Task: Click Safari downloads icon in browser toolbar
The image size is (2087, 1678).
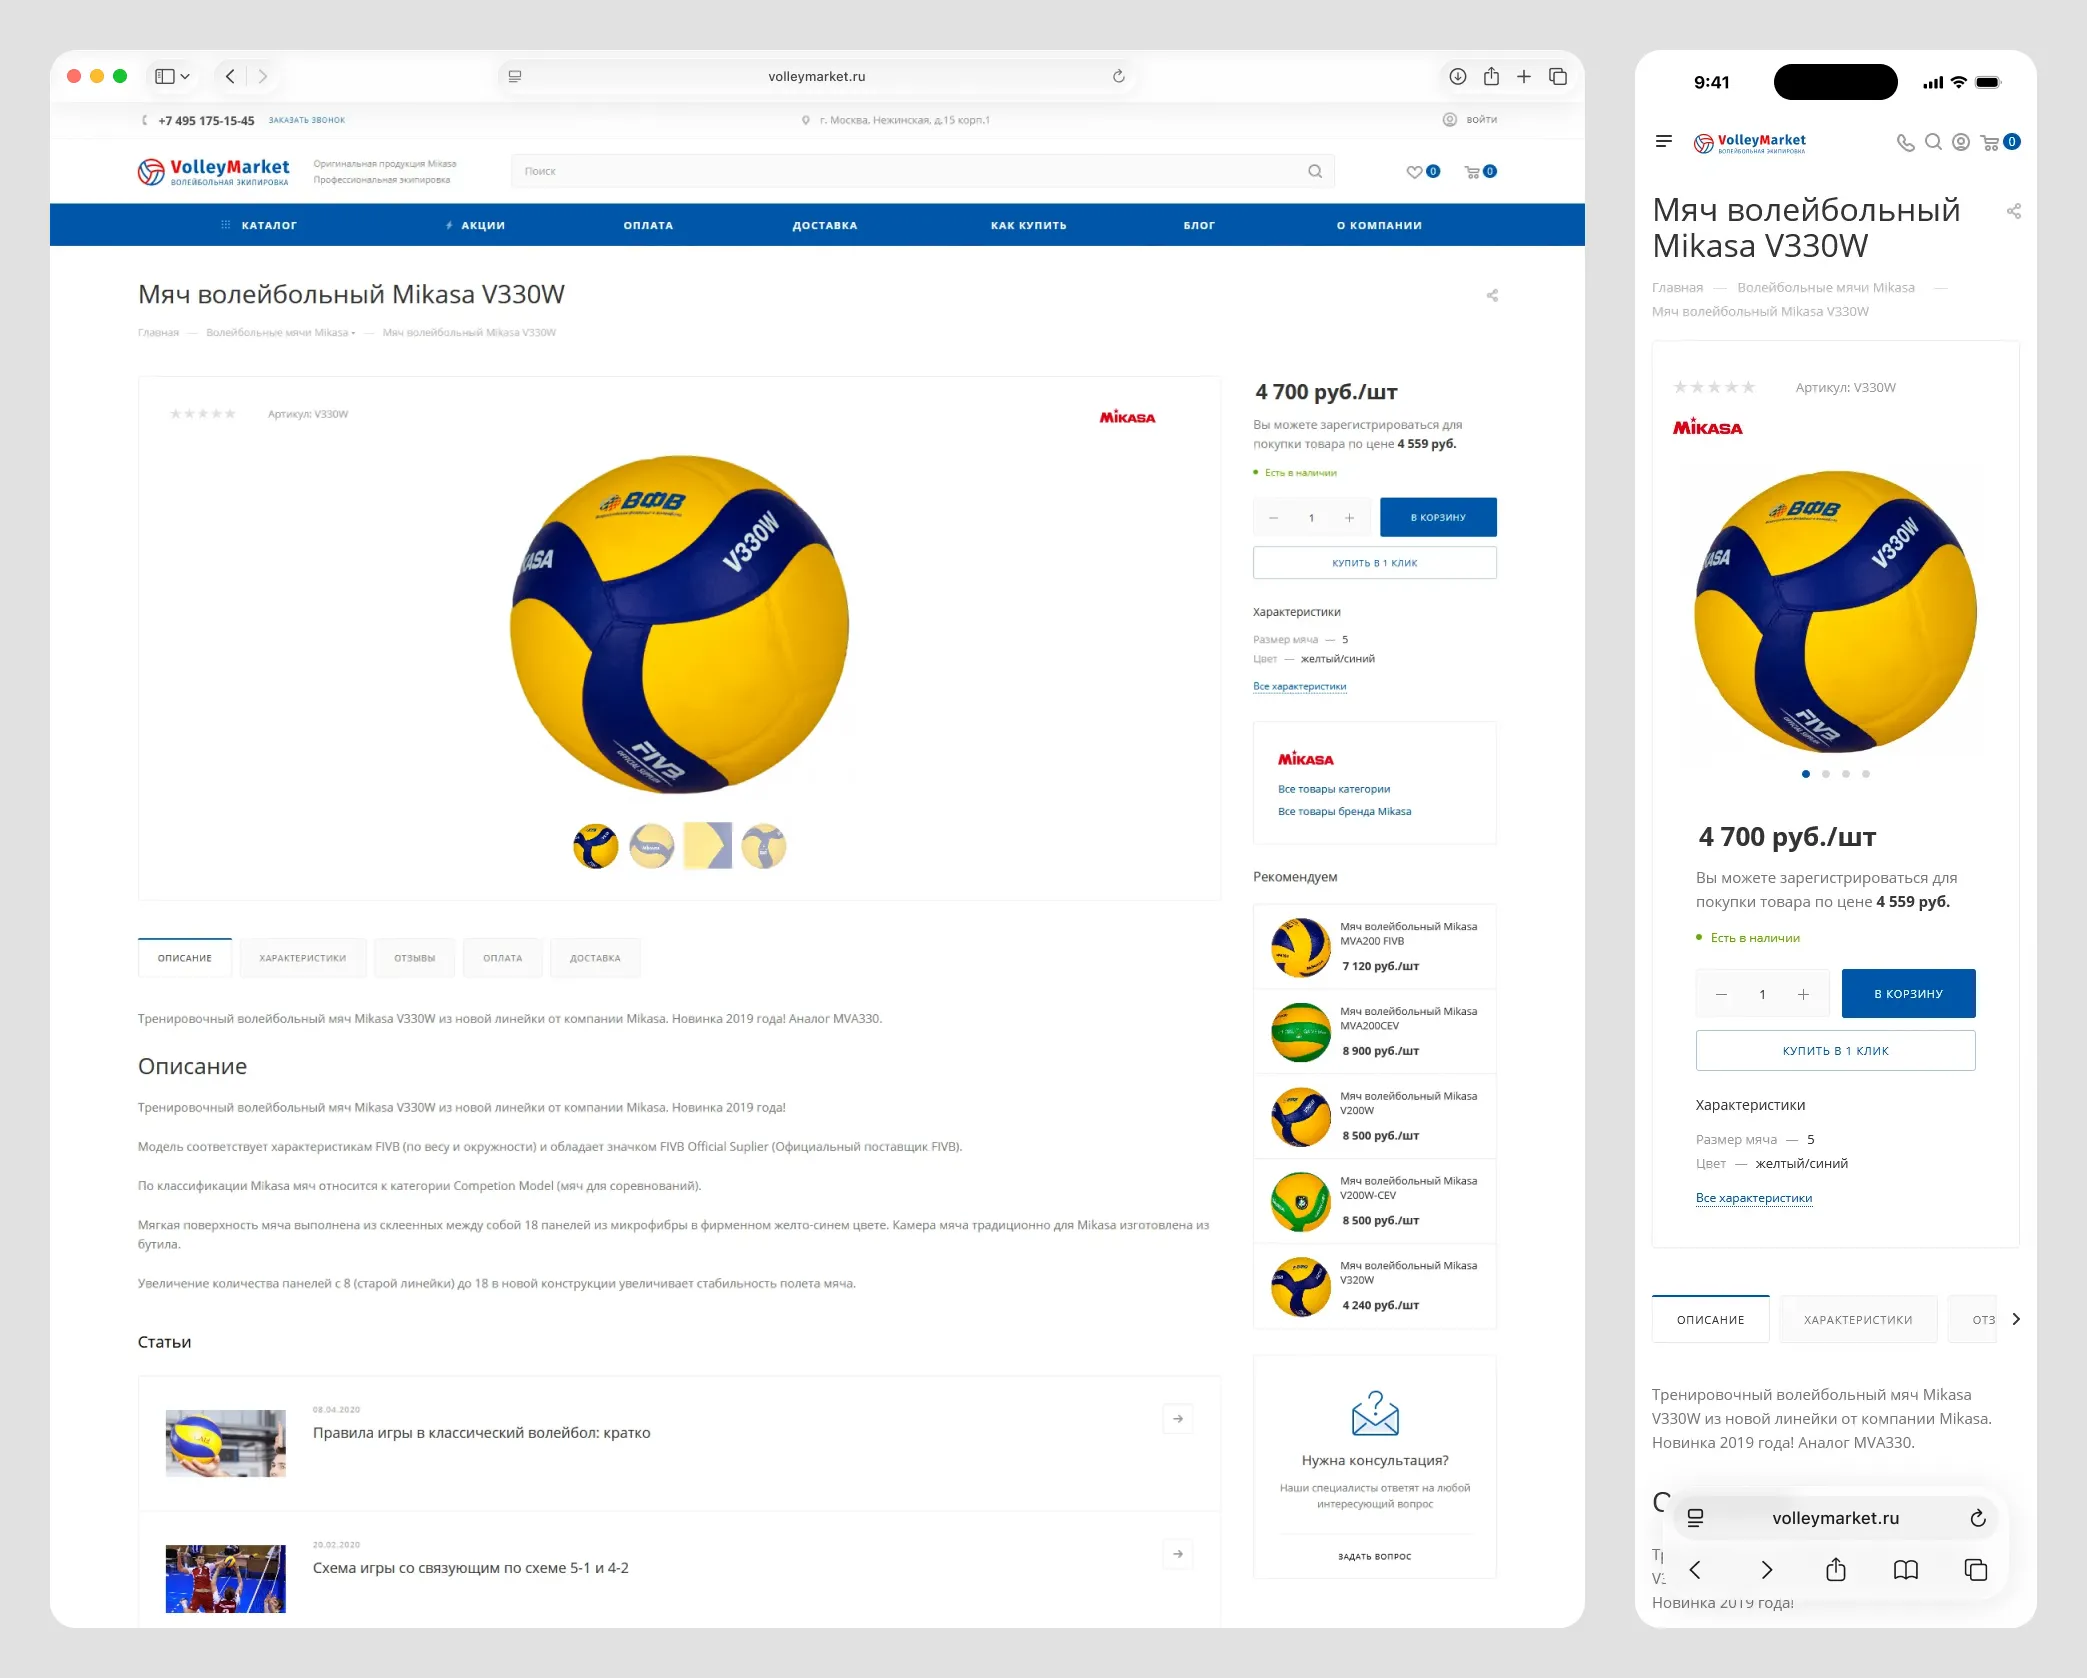Action: [x=1458, y=77]
